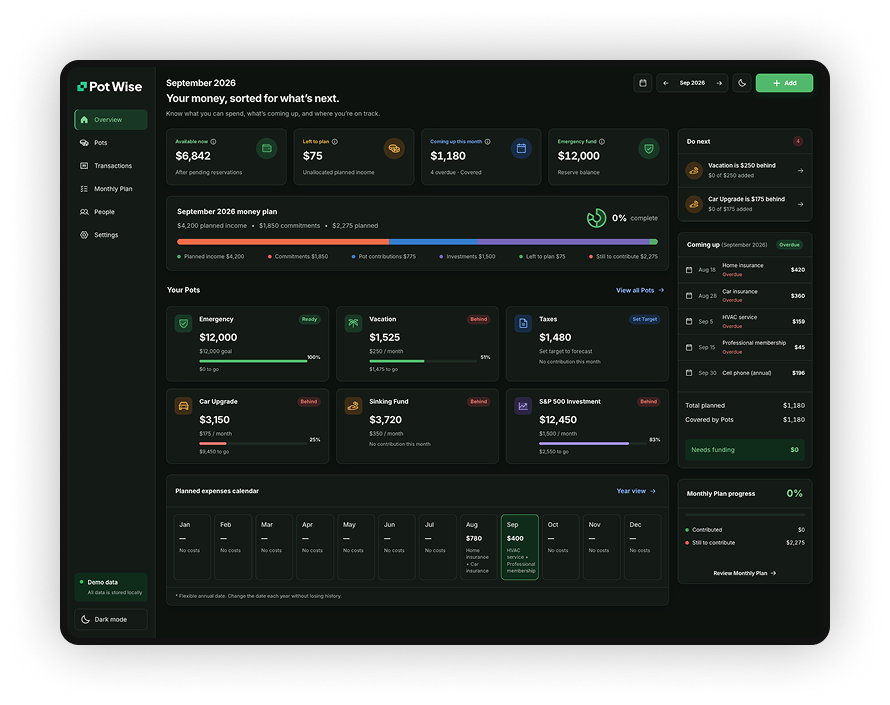The width and height of the screenshot is (890, 705).
Task: Click the Ready badge on Emergency pot
Action: 309,319
